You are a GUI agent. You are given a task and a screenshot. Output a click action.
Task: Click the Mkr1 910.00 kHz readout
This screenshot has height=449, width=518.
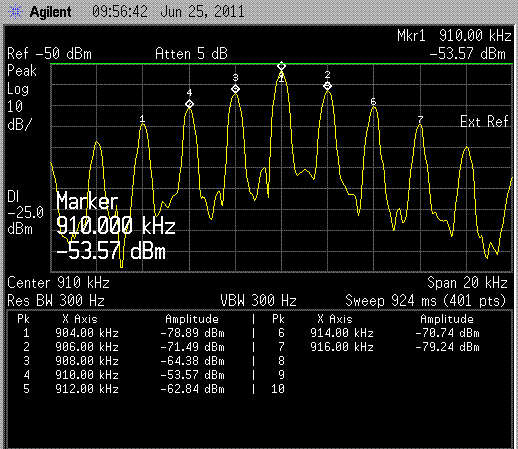454,35
